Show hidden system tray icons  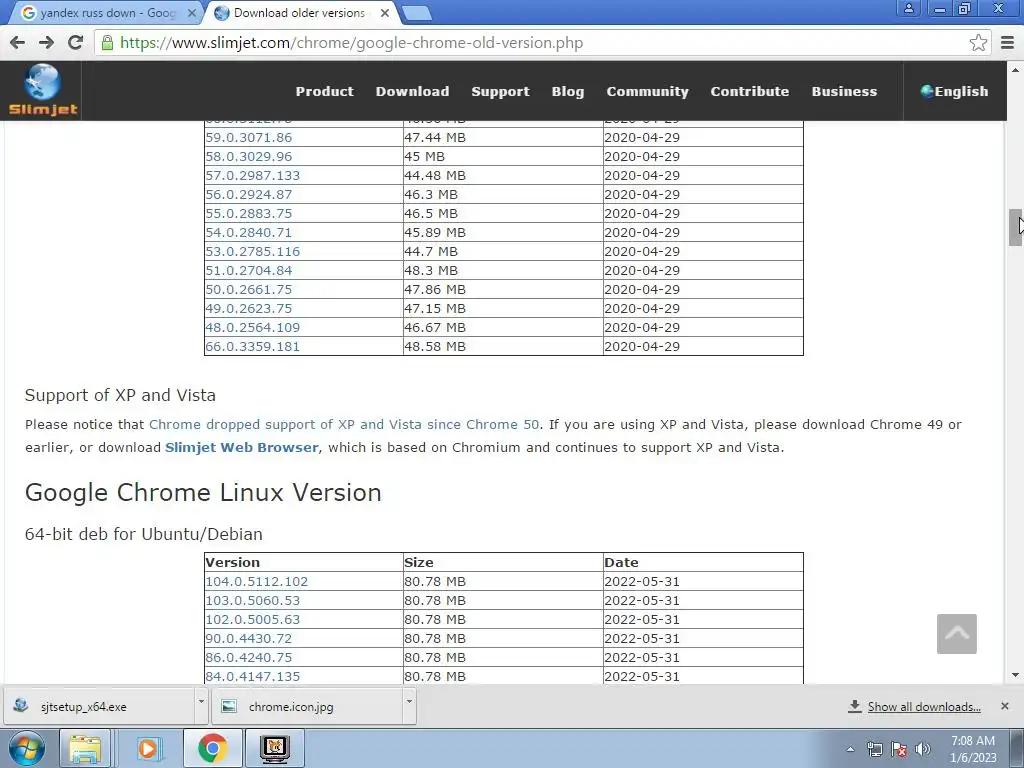pos(850,749)
